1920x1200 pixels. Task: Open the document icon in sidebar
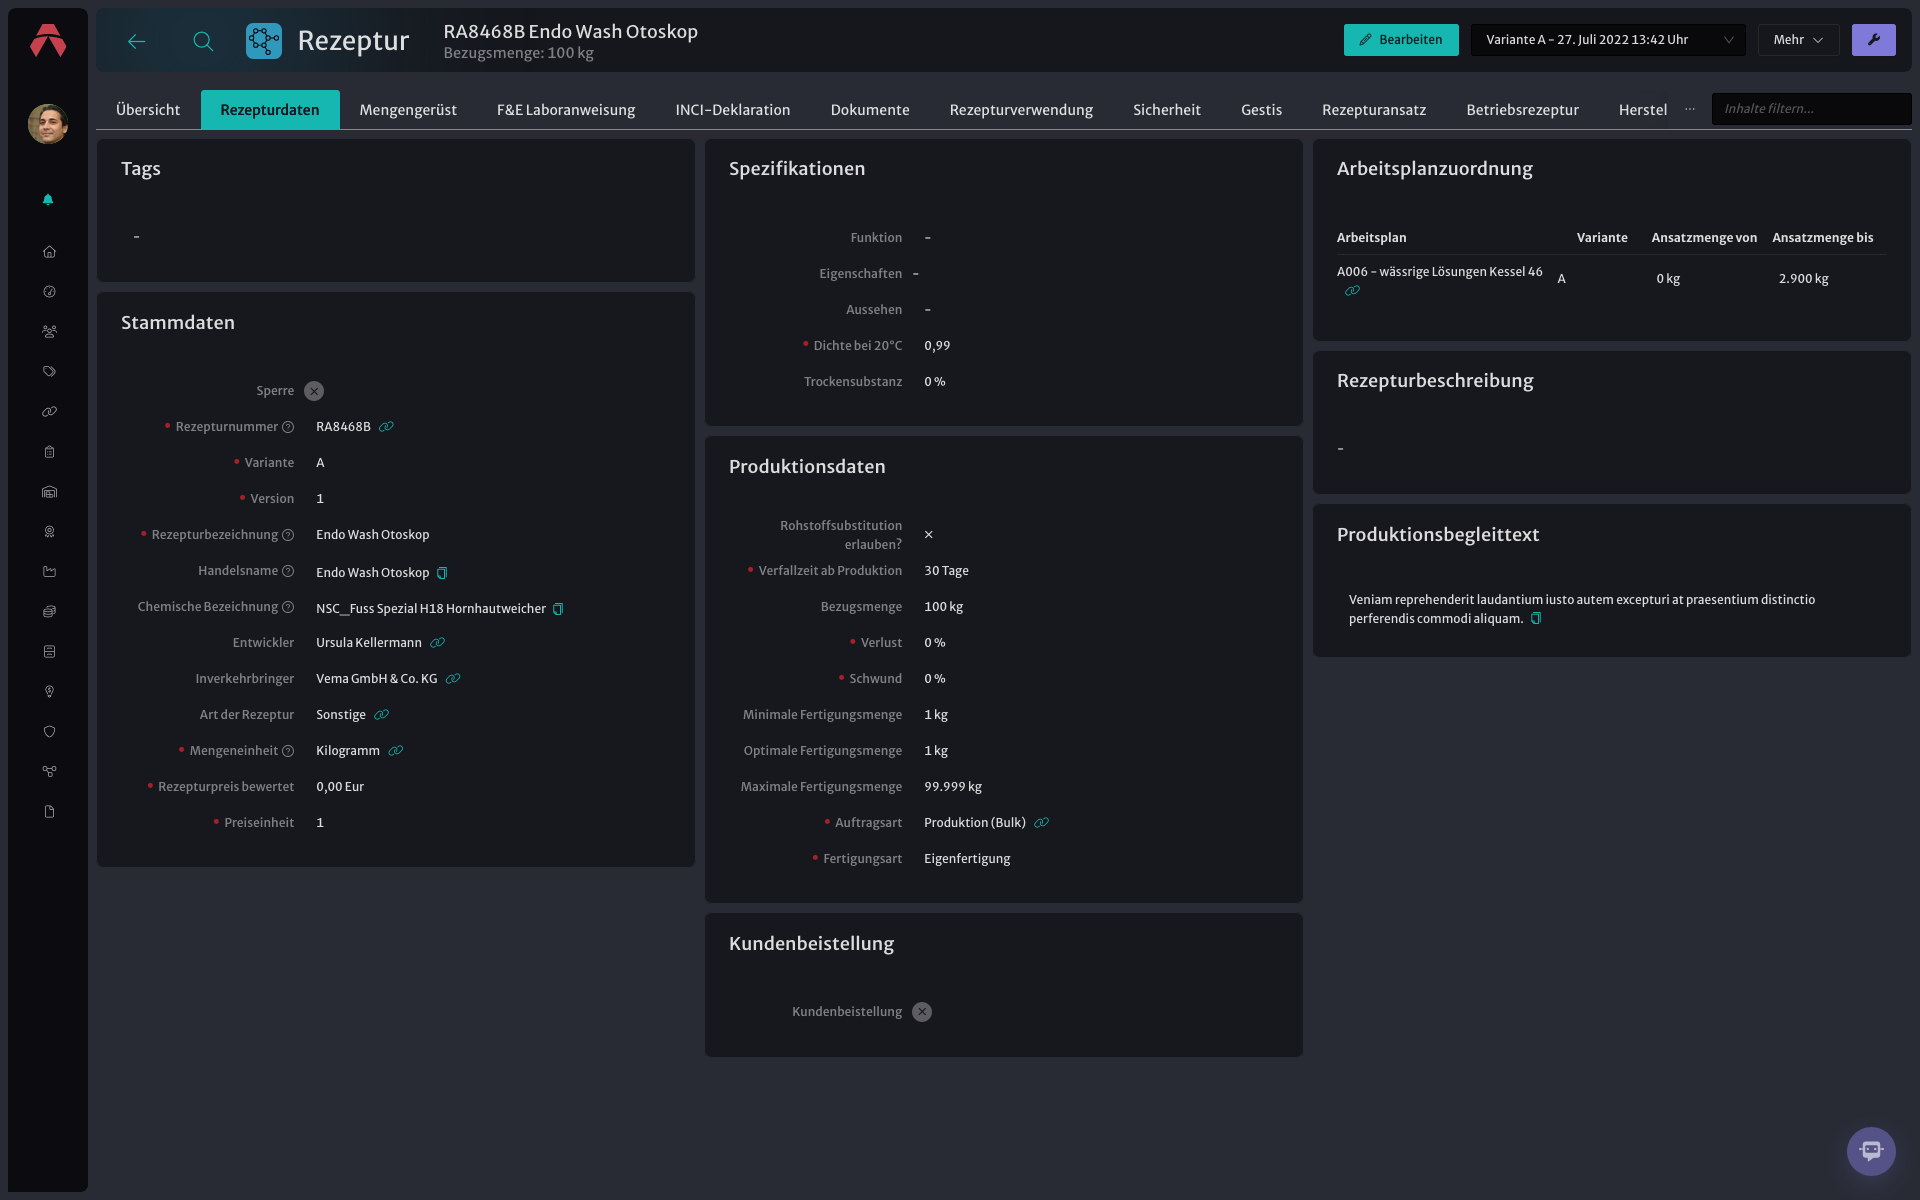click(49, 812)
